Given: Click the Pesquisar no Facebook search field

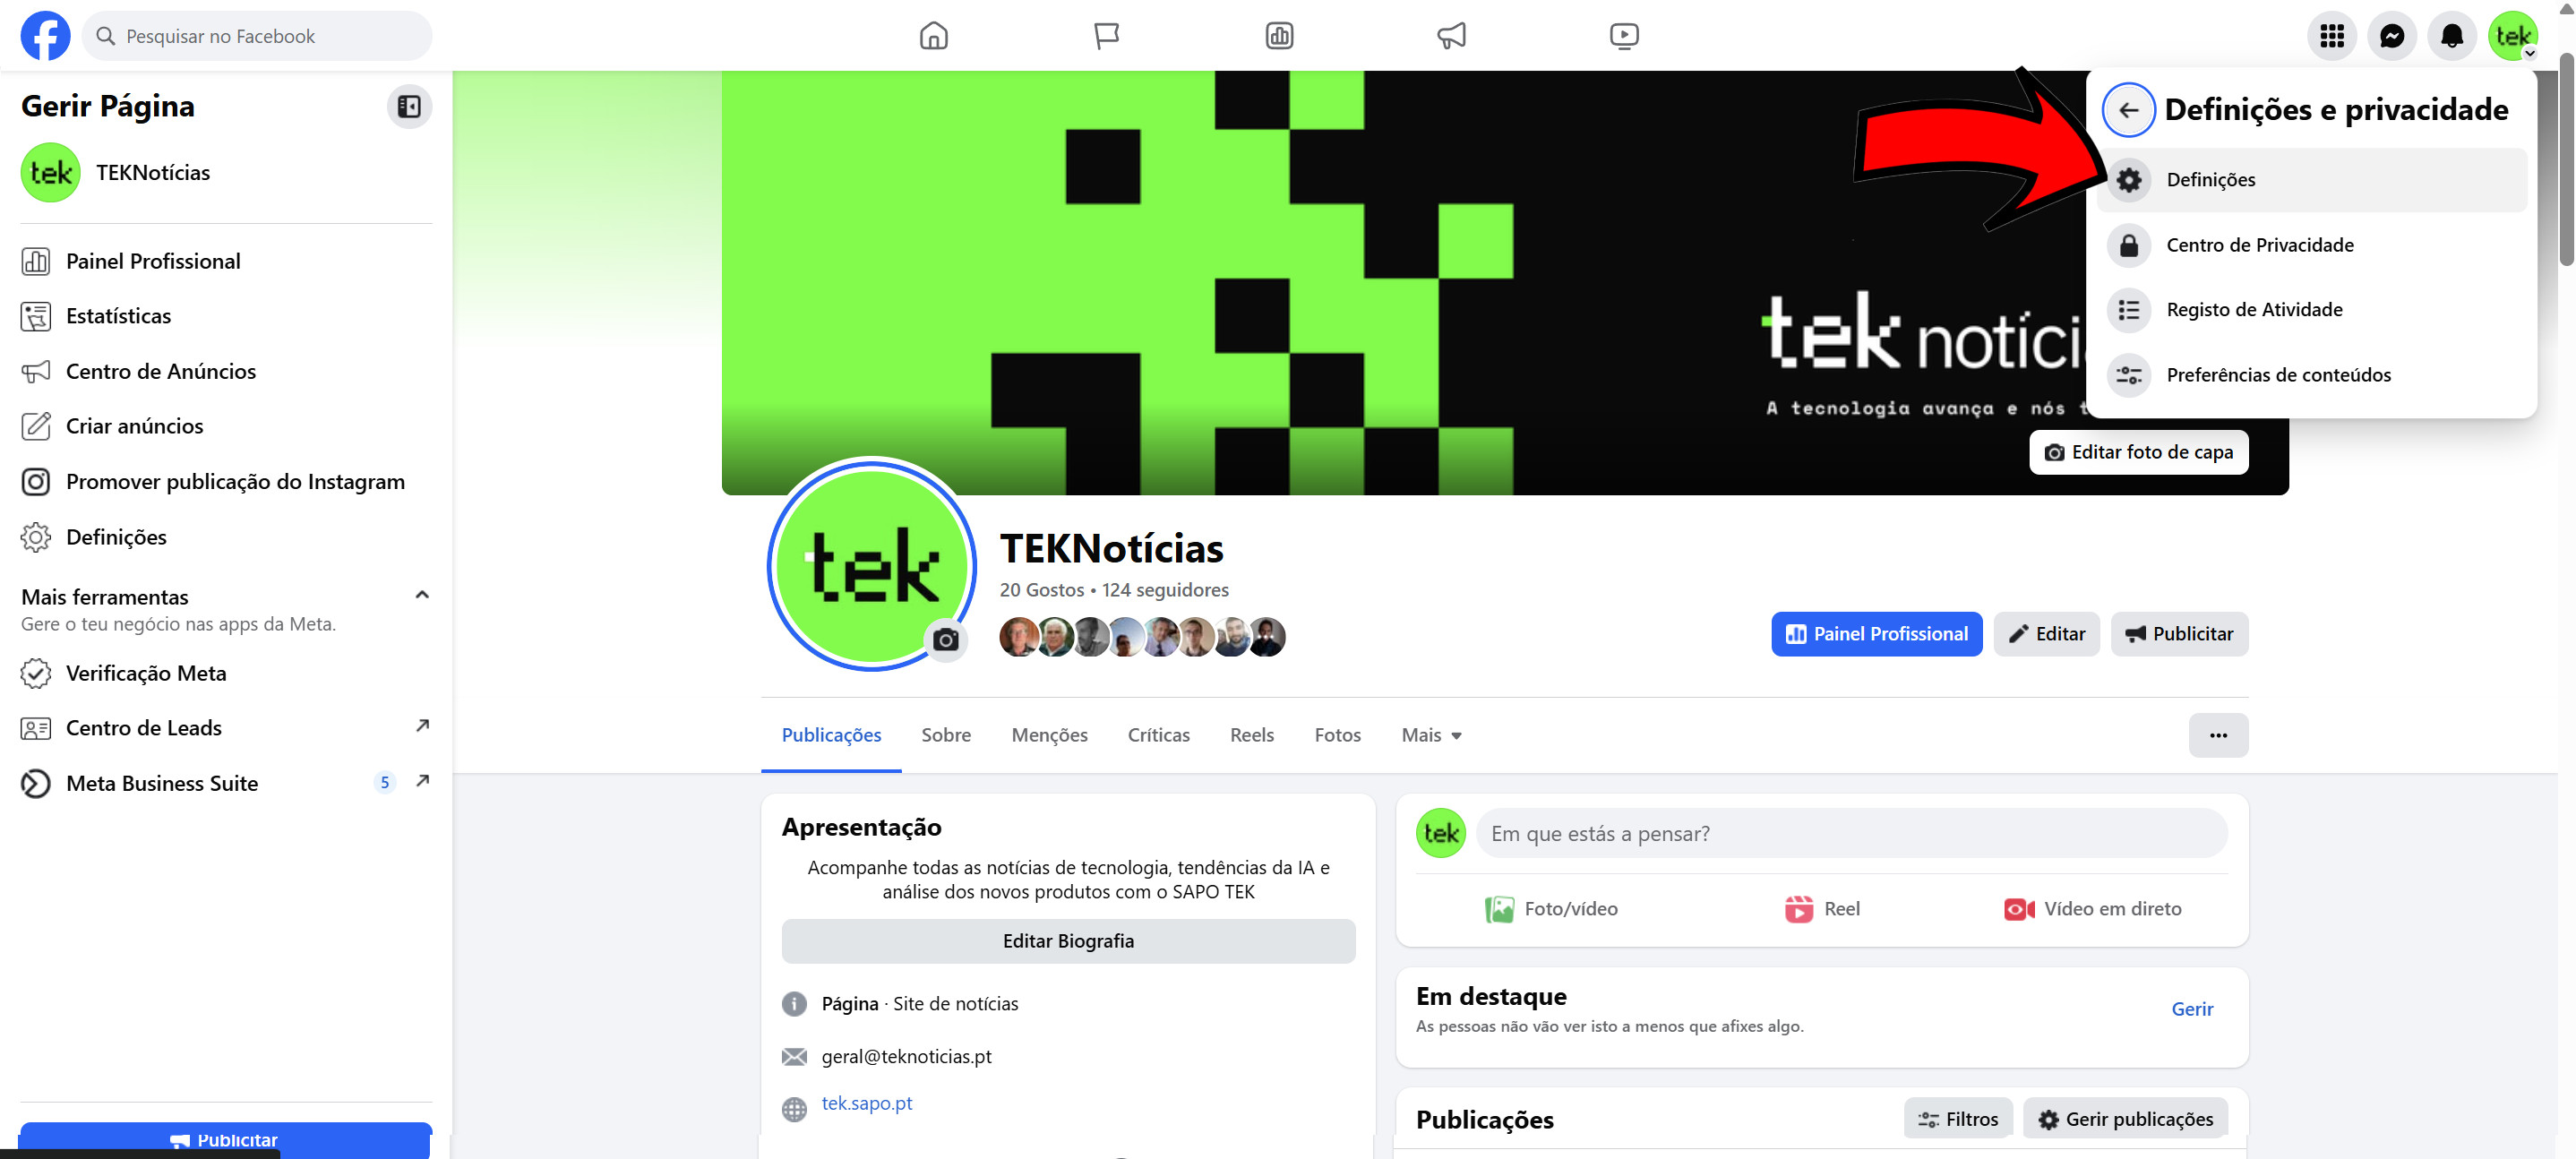Looking at the screenshot, I should point(257,36).
